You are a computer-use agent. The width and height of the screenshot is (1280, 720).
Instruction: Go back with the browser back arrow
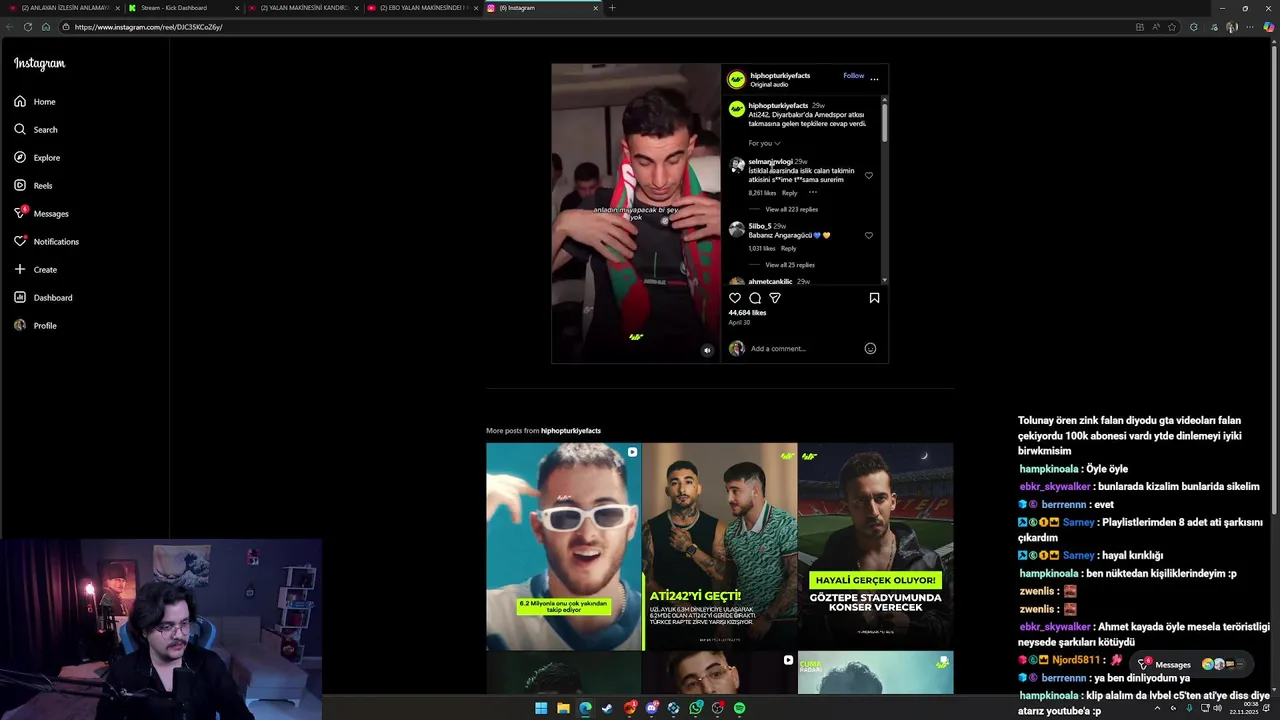[x=9, y=27]
